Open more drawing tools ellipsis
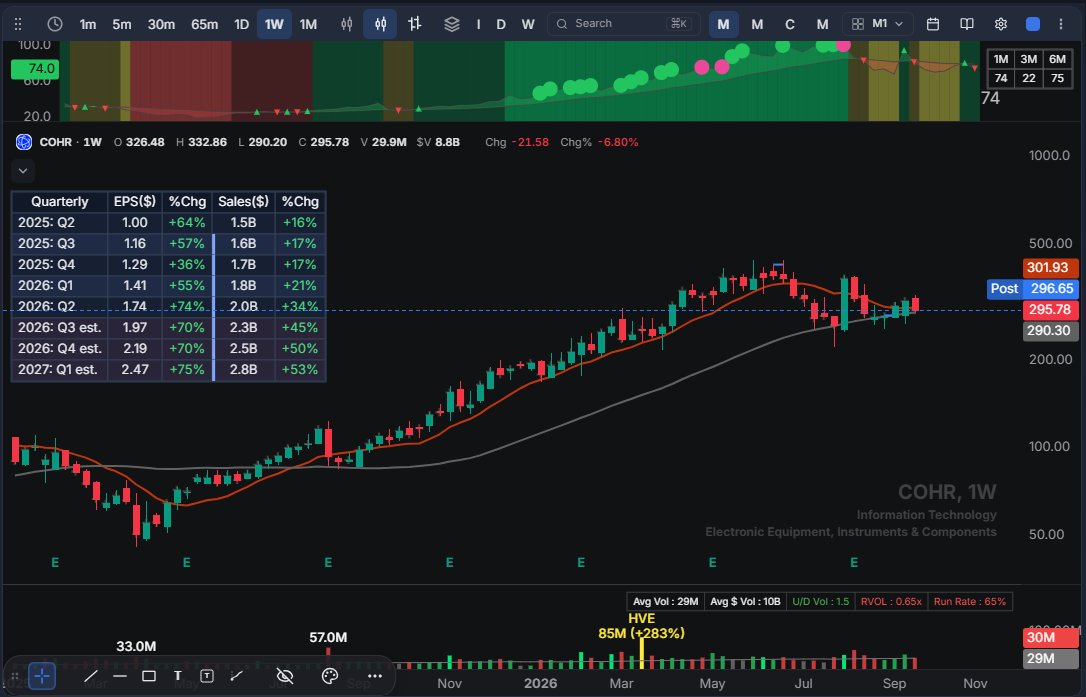Viewport: 1086px width, 697px height. 375,676
